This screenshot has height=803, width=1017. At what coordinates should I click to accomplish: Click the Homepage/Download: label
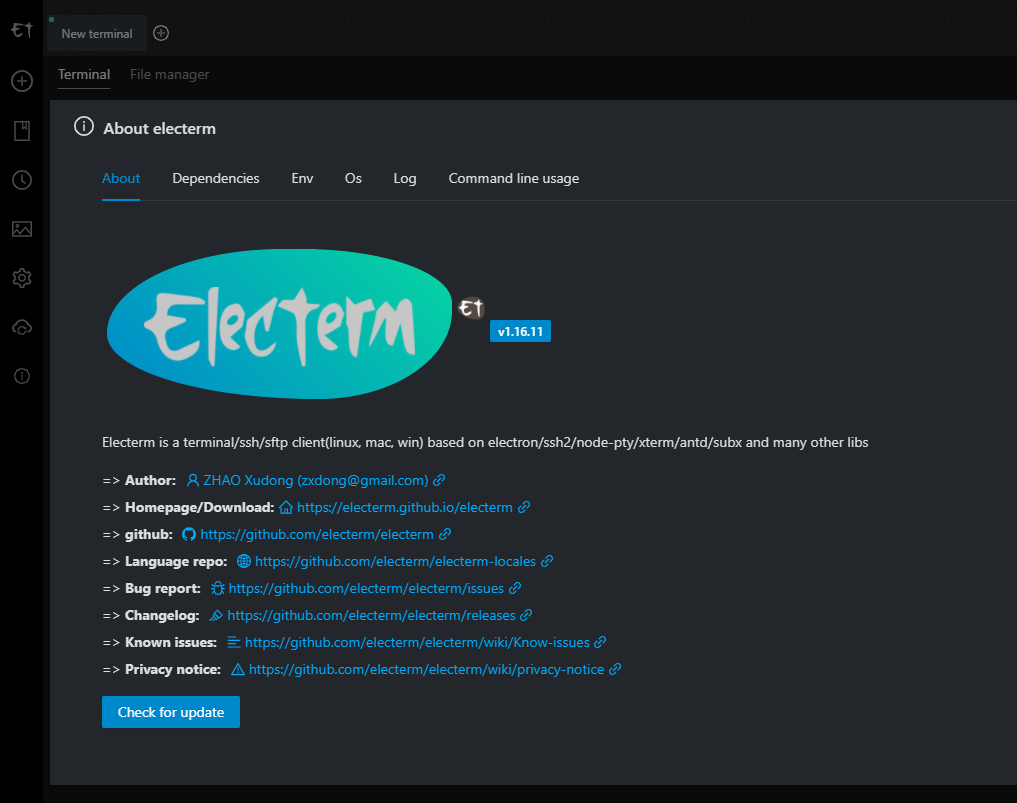(x=200, y=507)
